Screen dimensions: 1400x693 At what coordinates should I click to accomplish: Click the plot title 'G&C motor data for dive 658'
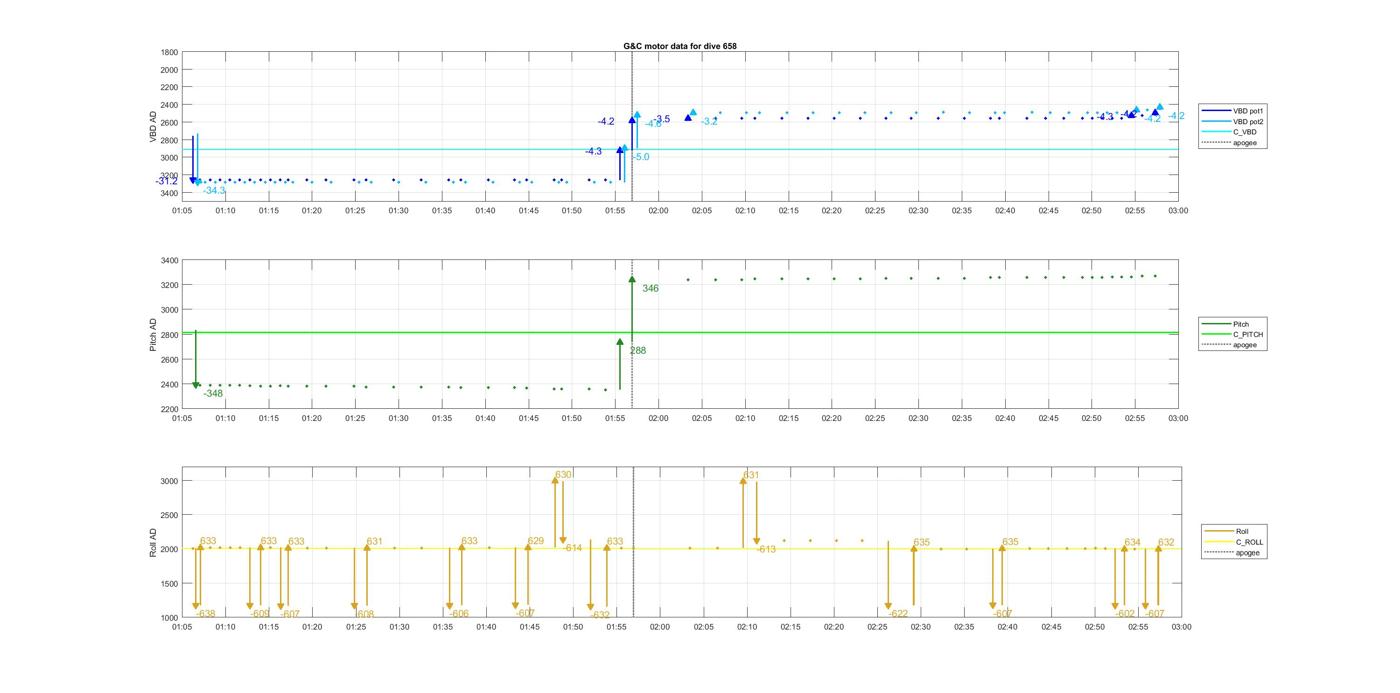click(x=680, y=46)
